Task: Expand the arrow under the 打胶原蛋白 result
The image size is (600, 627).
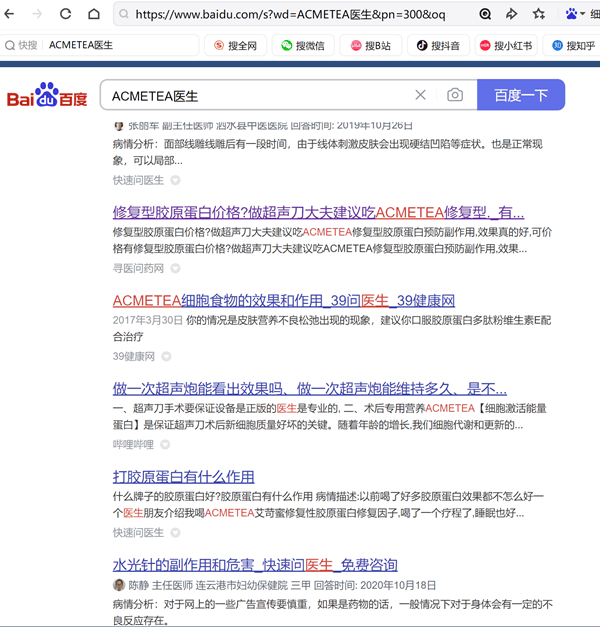Action: tap(175, 533)
